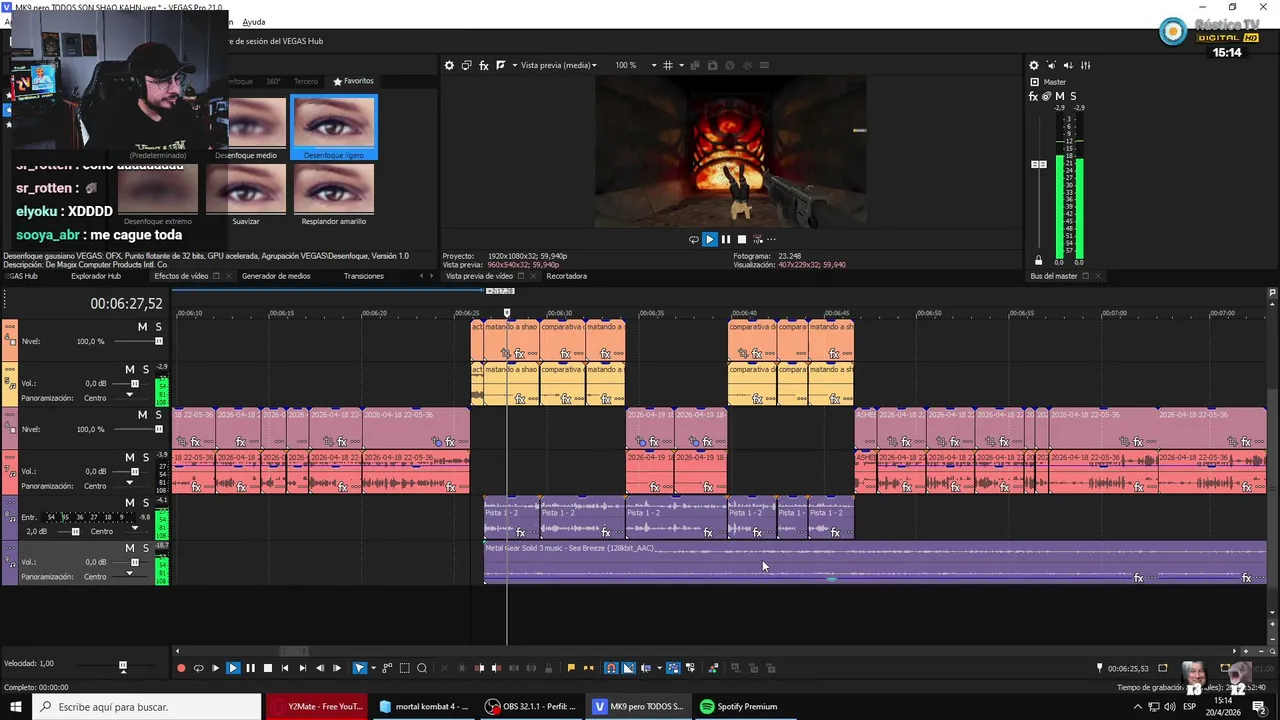This screenshot has width=1280, height=720.
Task: Open the Normal edit tool dropdown arrow
Action: 372,668
